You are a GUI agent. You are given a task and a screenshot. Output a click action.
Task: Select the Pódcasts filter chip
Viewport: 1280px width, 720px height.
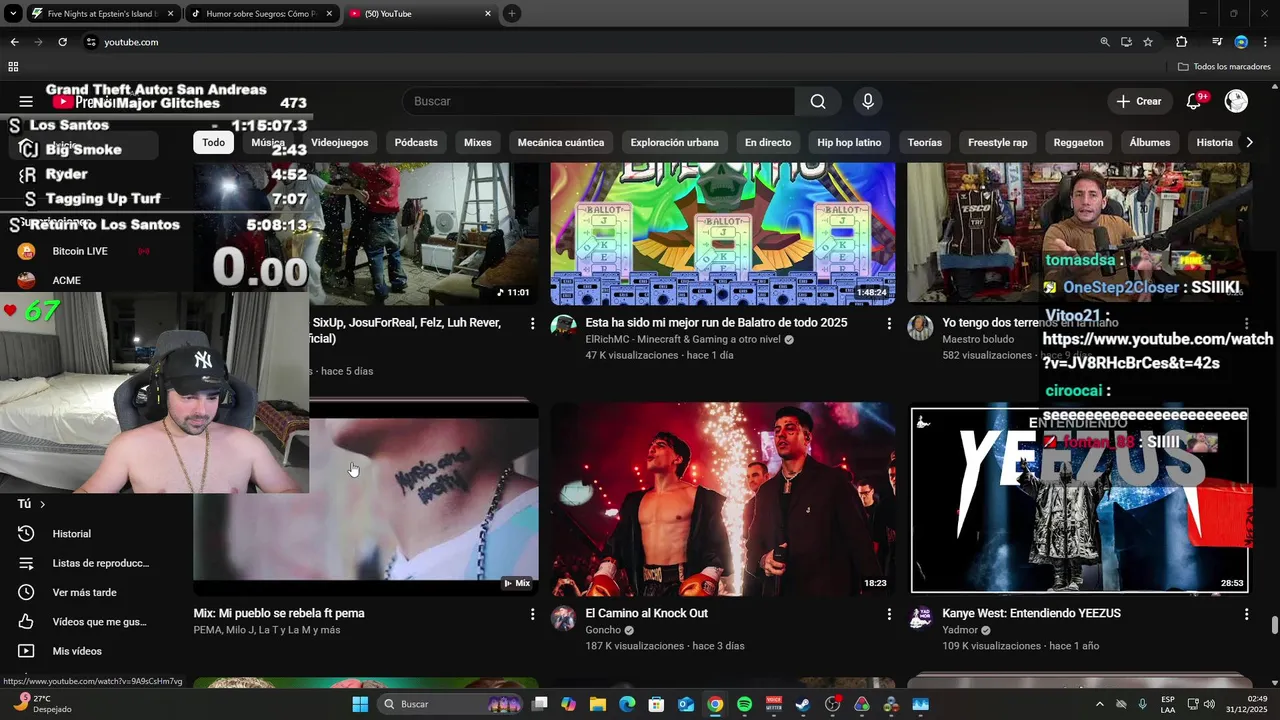(416, 142)
